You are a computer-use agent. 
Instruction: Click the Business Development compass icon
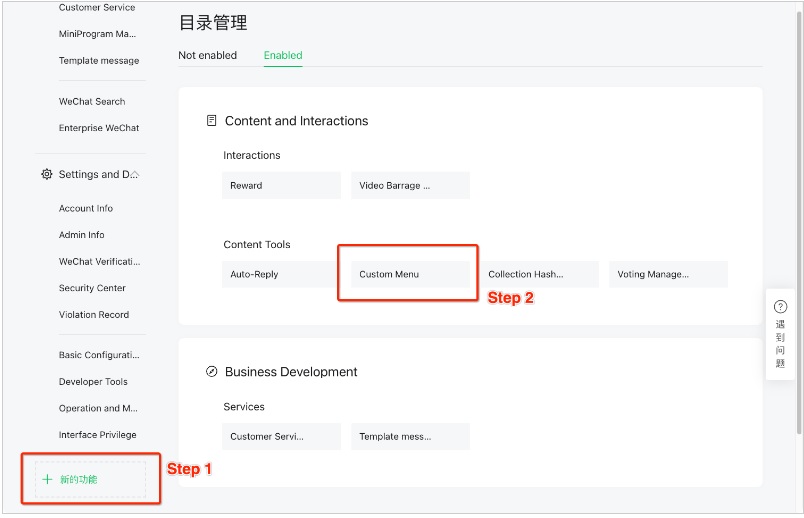(211, 372)
